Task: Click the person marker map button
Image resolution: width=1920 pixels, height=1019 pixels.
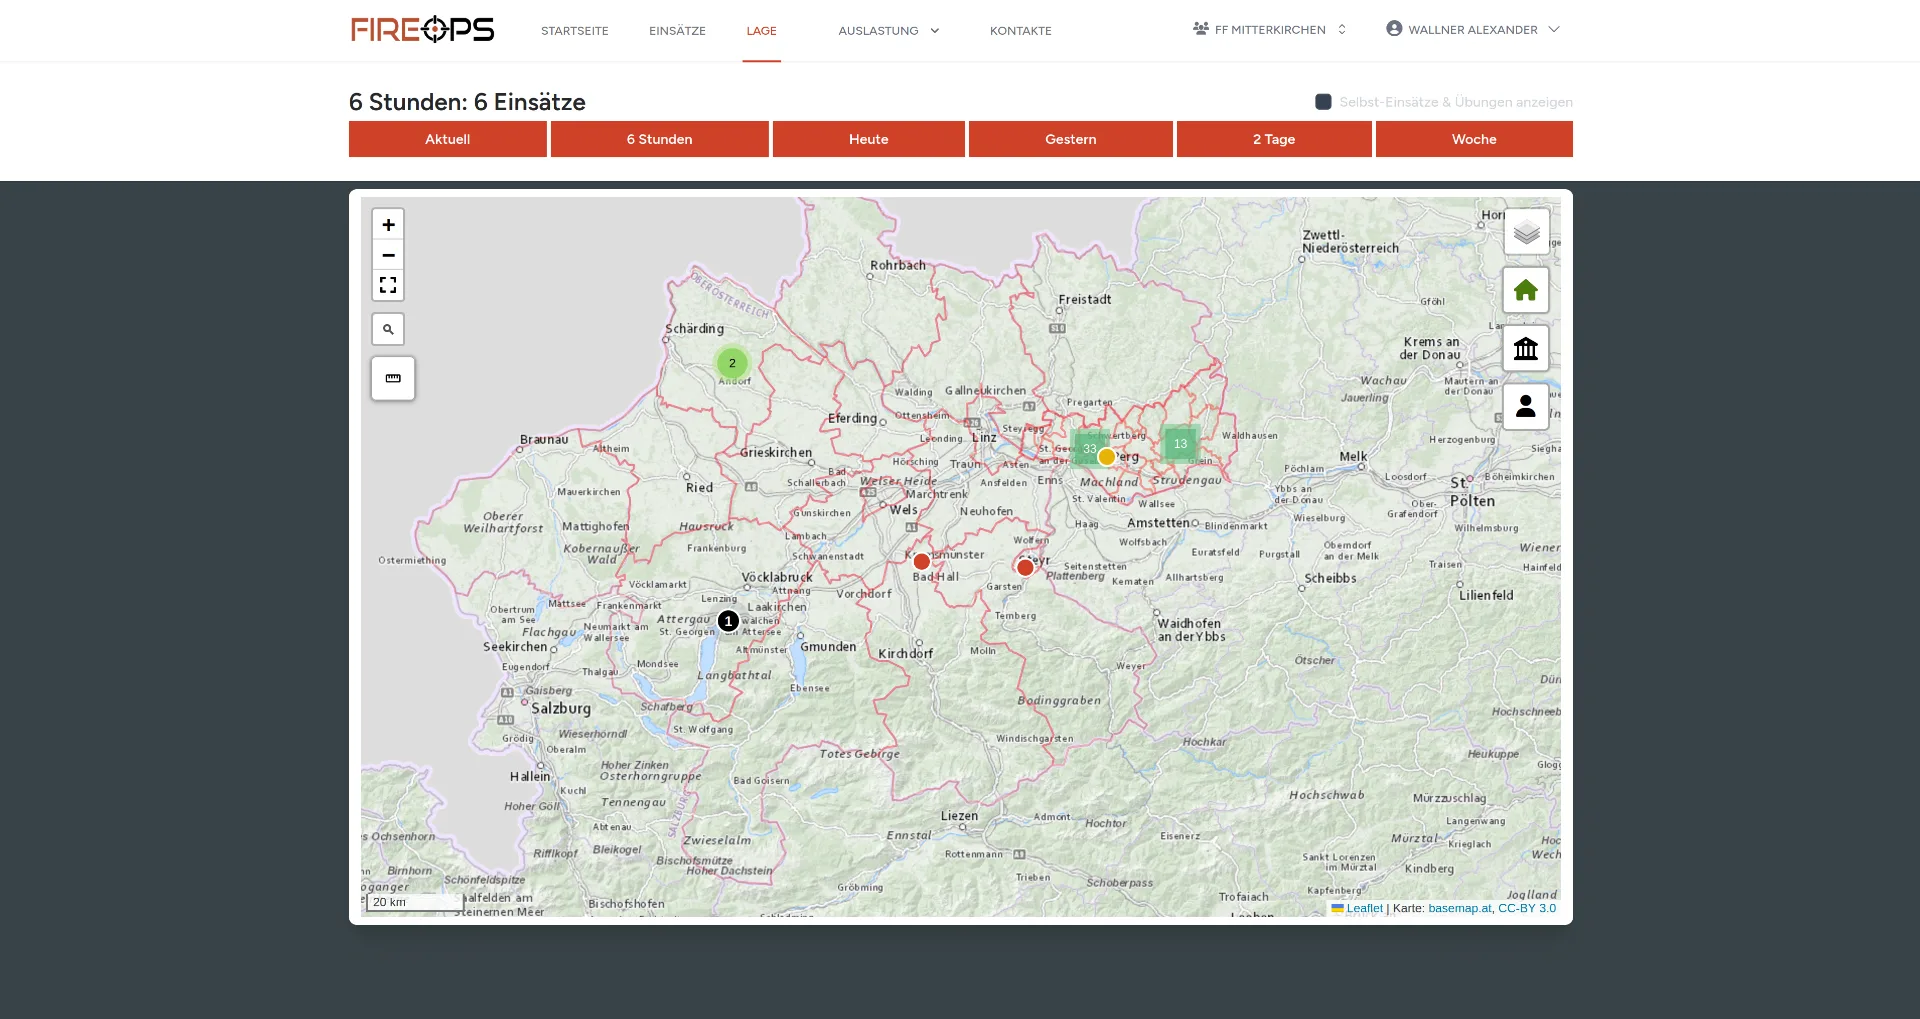Action: point(1526,406)
